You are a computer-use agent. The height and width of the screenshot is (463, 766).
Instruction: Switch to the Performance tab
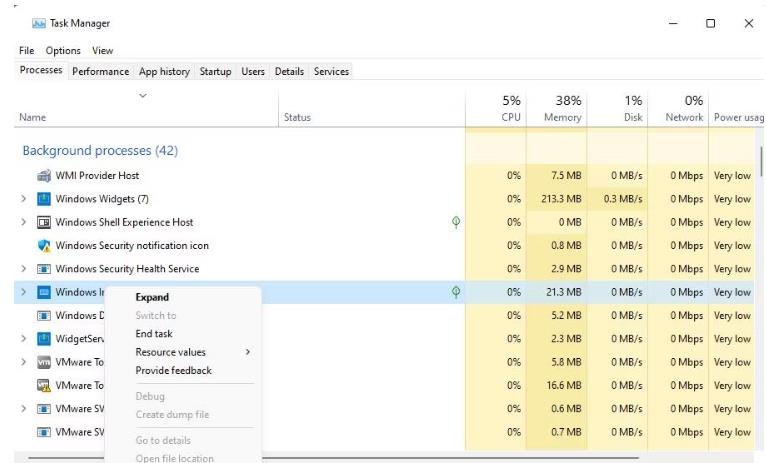pos(101,71)
